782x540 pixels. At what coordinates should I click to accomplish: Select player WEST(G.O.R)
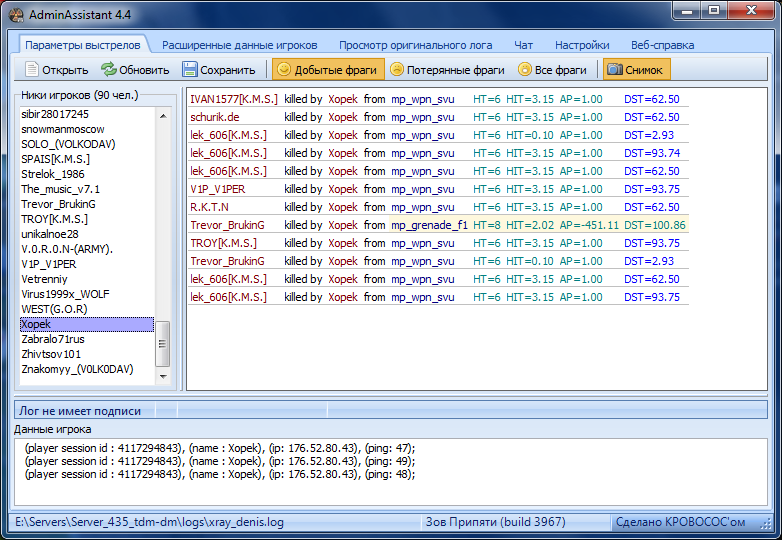pyautogui.click(x=87, y=309)
